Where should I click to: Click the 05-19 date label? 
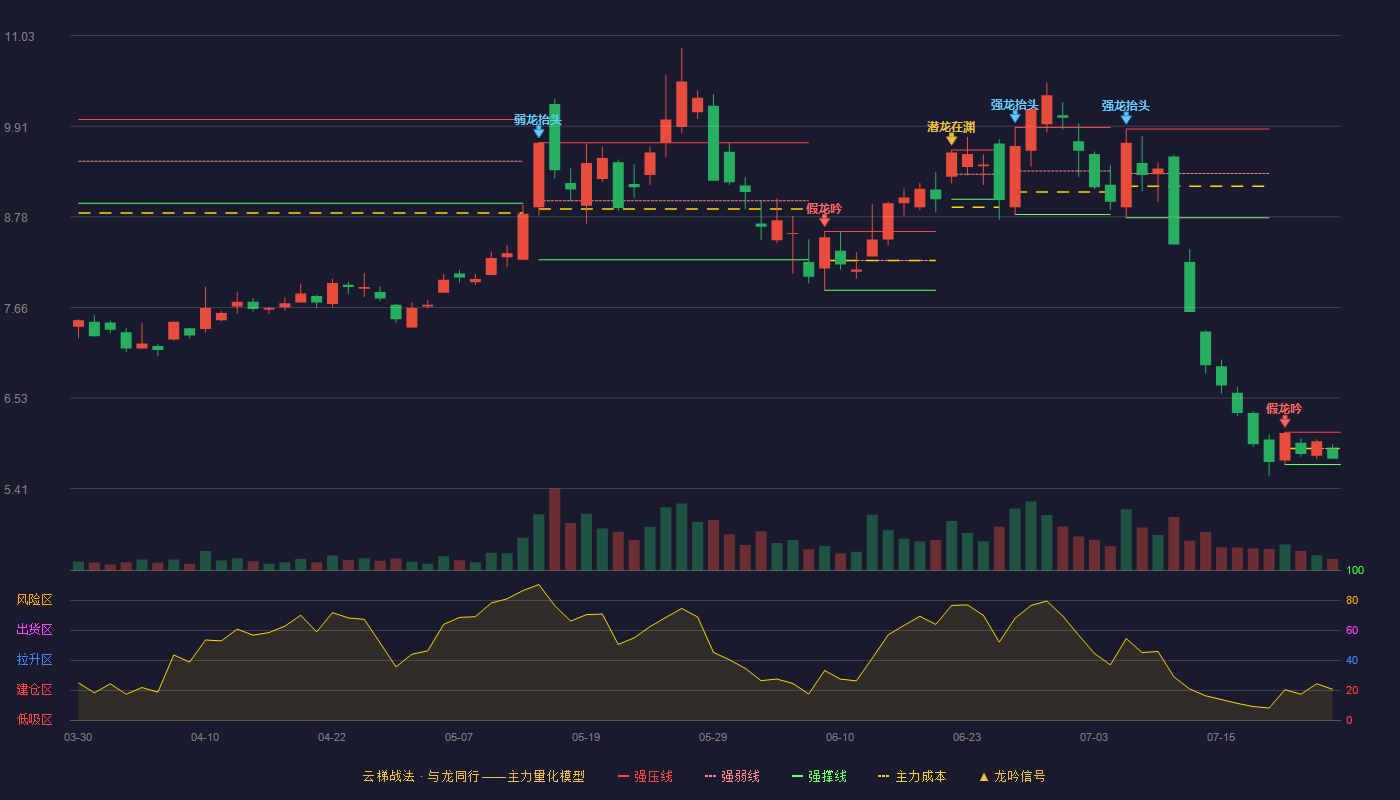tap(586, 737)
